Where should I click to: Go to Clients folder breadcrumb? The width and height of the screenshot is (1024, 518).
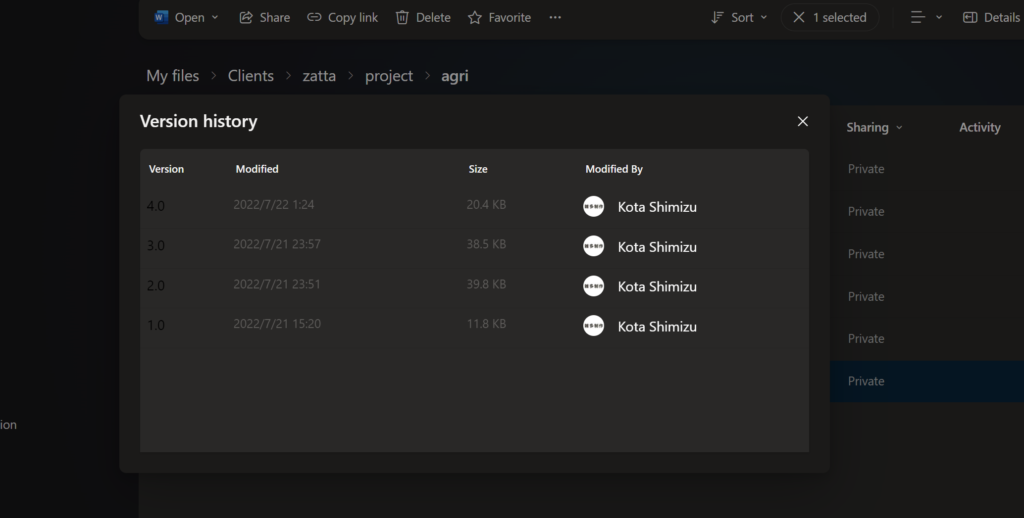click(x=250, y=76)
